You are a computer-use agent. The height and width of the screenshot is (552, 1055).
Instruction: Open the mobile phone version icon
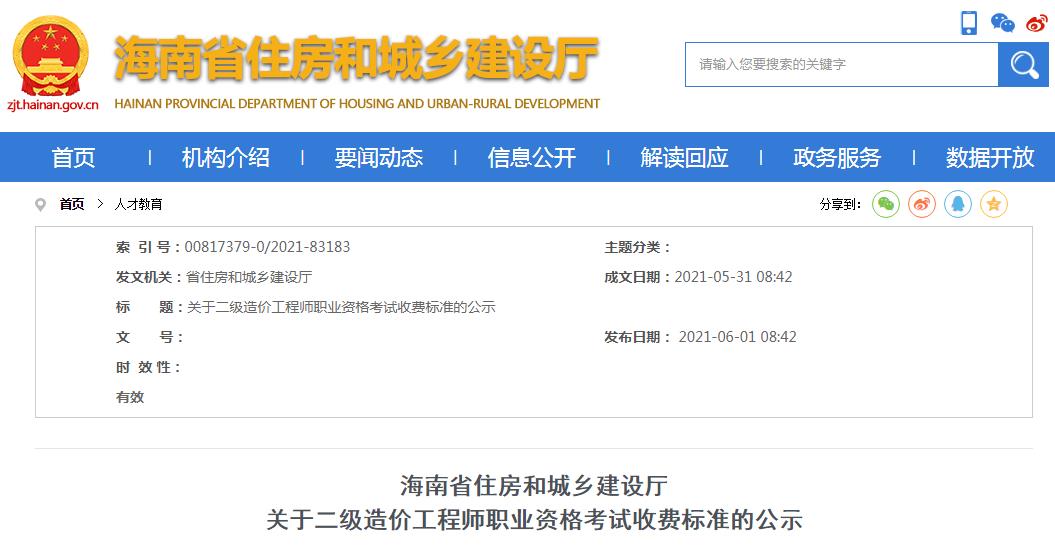969,23
